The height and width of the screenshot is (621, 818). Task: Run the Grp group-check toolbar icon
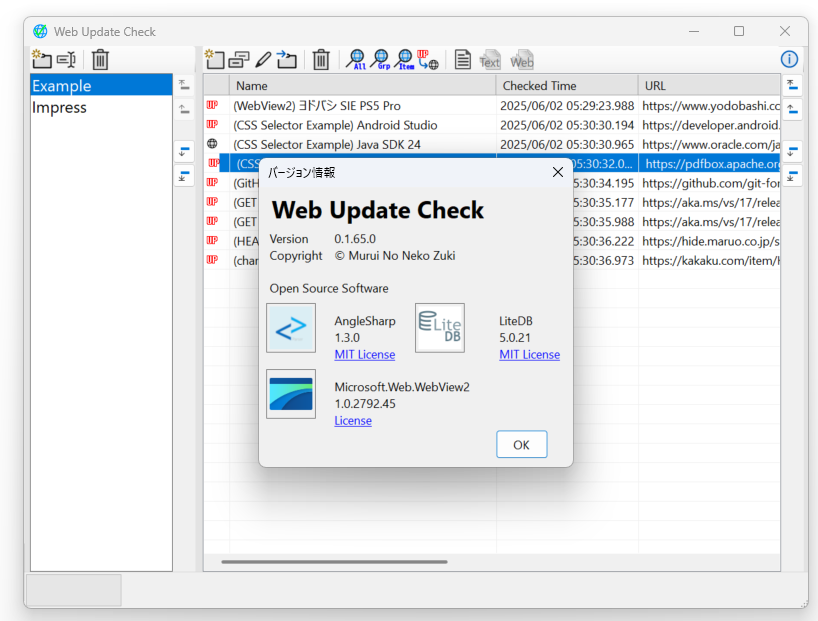[x=381, y=60]
